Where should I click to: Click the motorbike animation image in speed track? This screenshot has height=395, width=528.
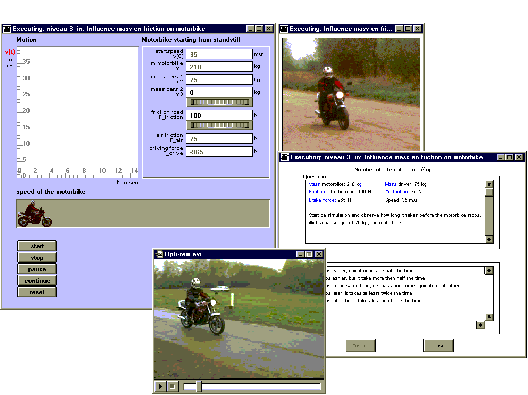[34, 213]
